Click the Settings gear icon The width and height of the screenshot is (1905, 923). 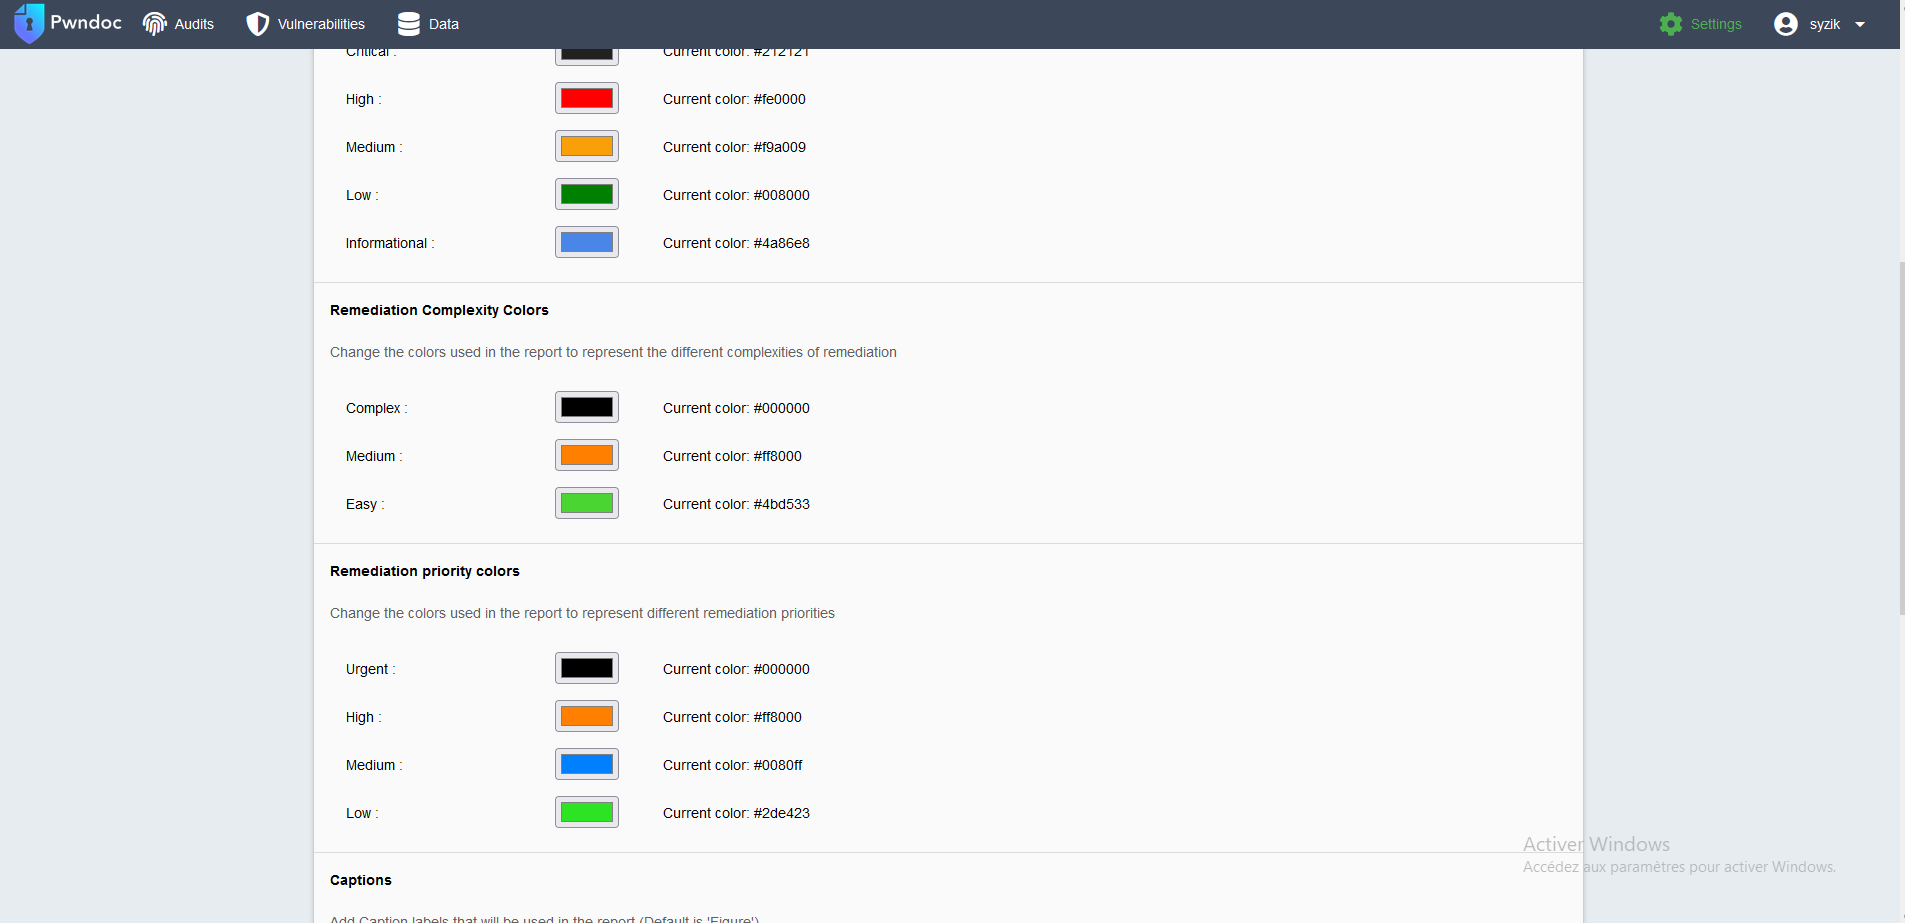click(x=1671, y=24)
